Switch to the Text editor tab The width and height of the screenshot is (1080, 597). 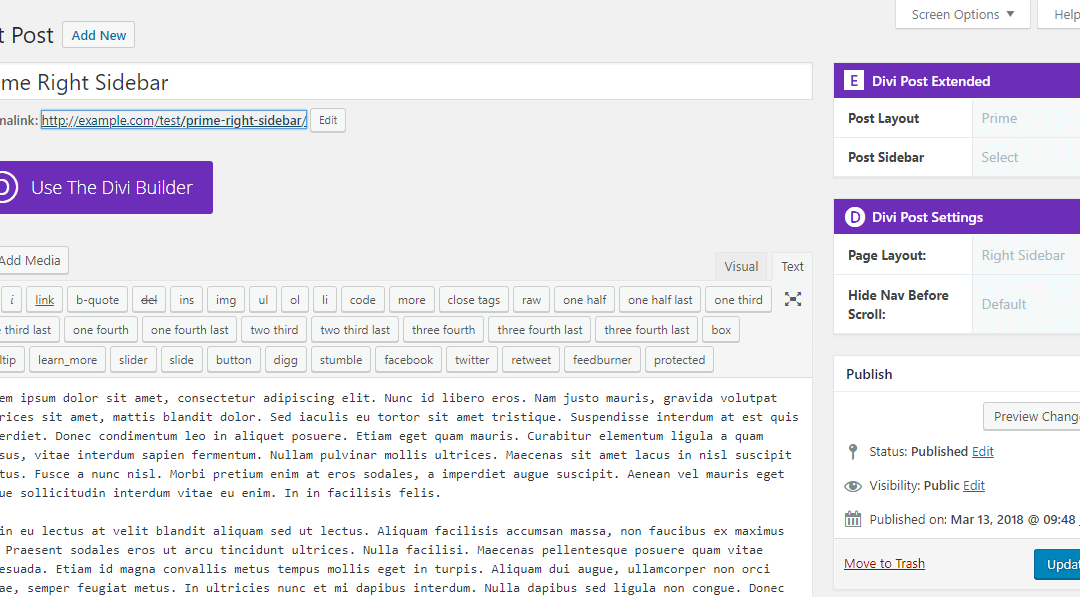792,266
